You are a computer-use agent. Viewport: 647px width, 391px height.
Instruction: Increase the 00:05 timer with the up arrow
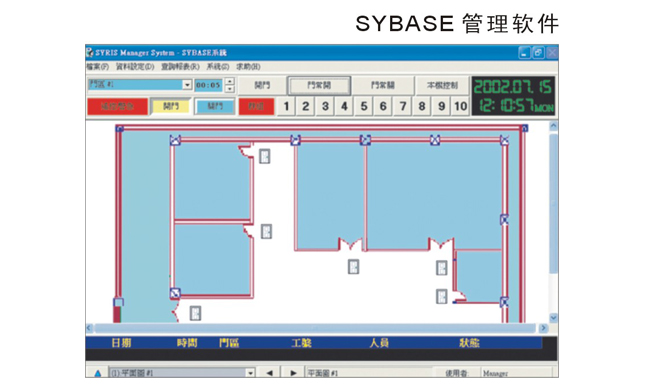click(230, 82)
